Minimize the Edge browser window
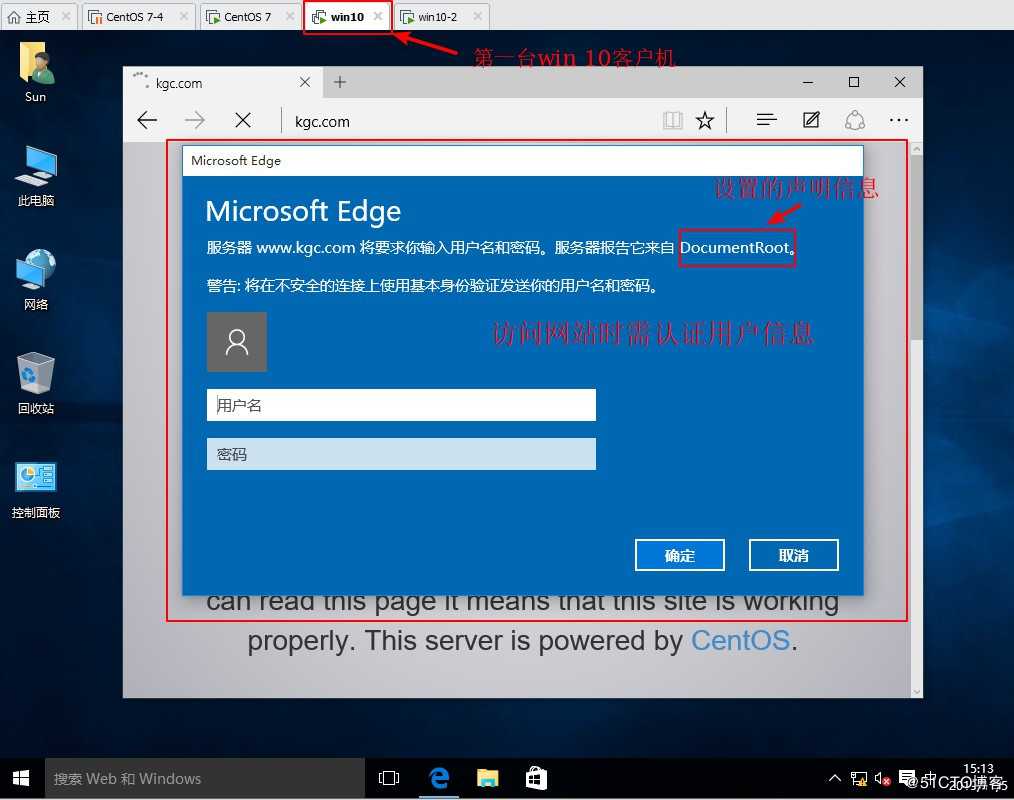This screenshot has width=1014, height=800. pyautogui.click(x=808, y=82)
